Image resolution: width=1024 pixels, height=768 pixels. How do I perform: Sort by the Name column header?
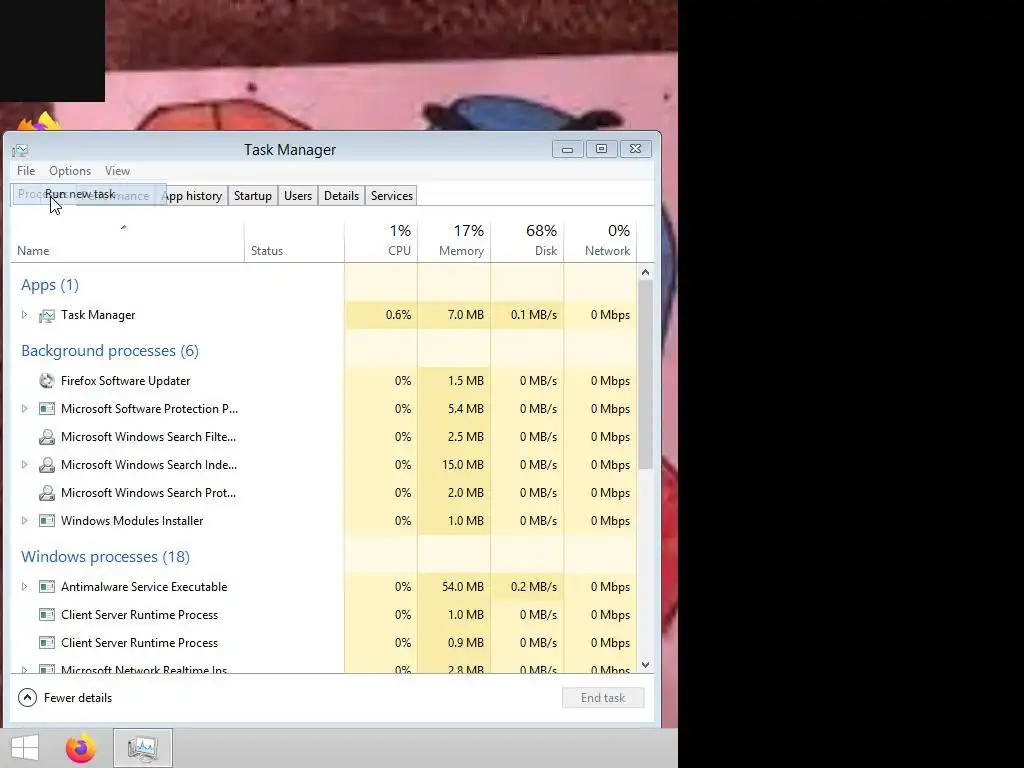pos(127,242)
